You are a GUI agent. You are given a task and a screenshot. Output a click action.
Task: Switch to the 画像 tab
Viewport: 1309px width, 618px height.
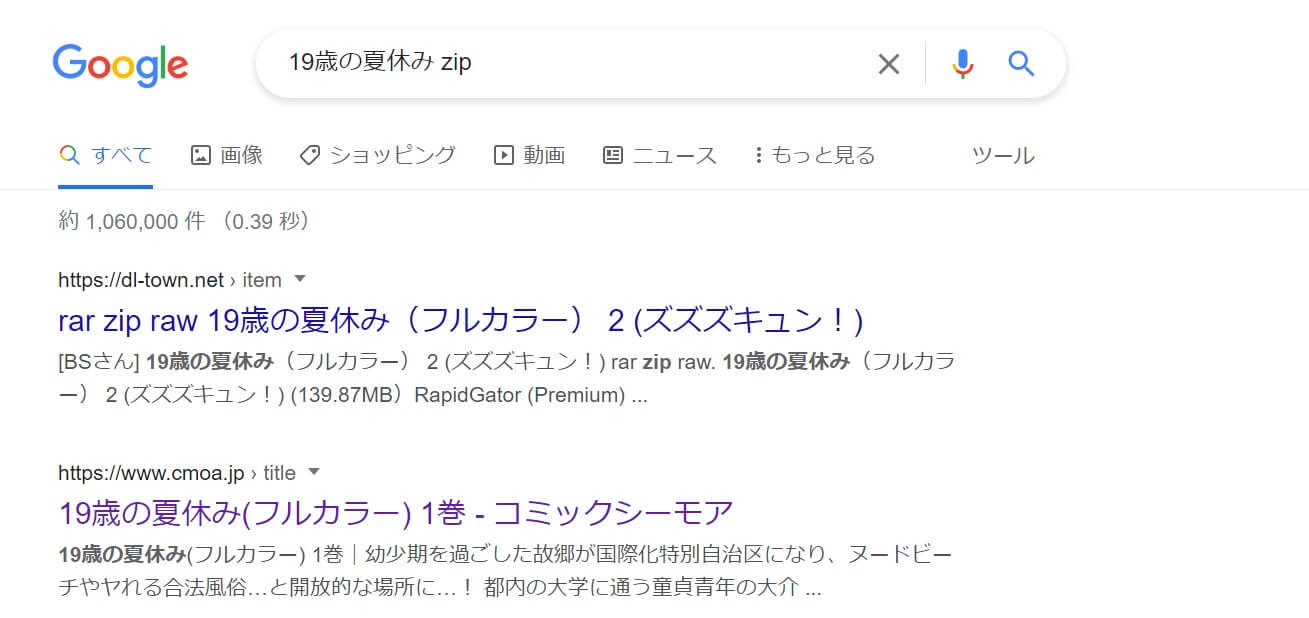pos(227,155)
